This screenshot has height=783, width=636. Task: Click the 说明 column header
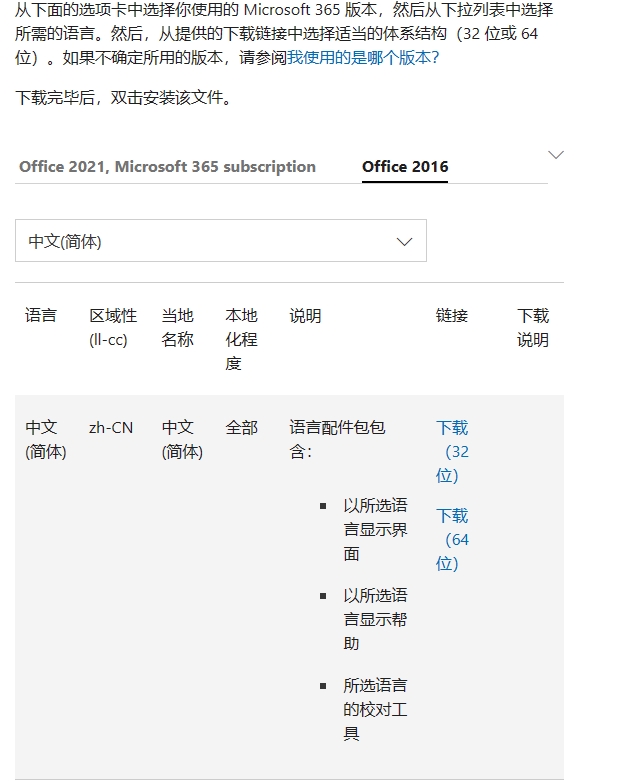tap(305, 316)
